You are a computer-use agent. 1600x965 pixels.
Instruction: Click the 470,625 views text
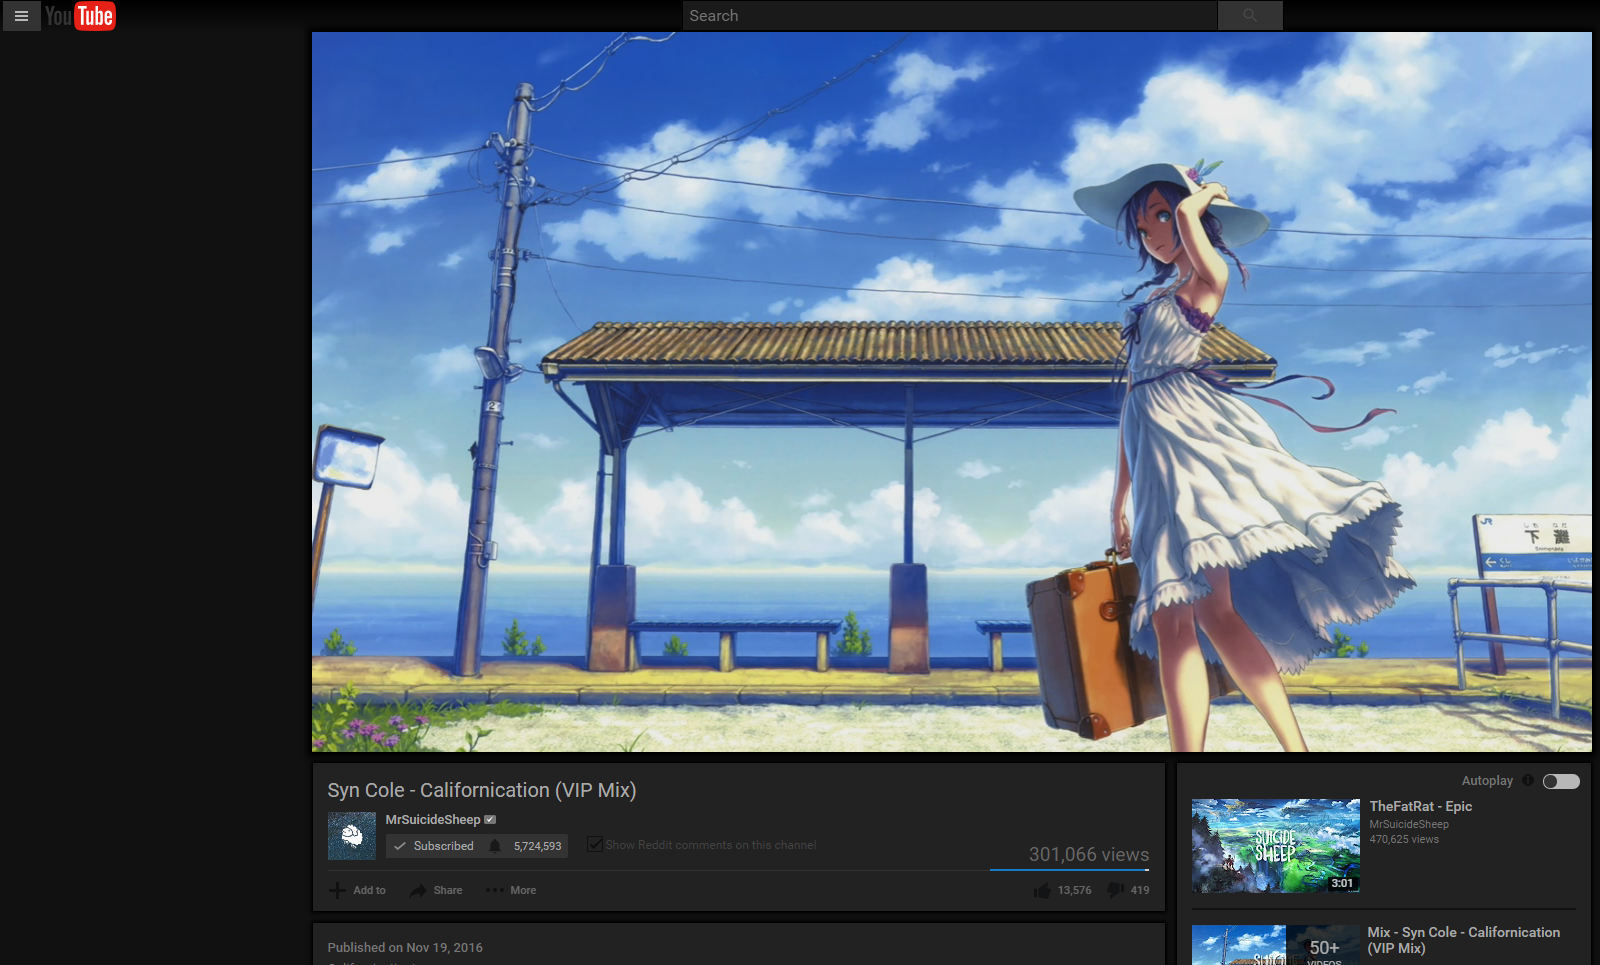[1403, 839]
